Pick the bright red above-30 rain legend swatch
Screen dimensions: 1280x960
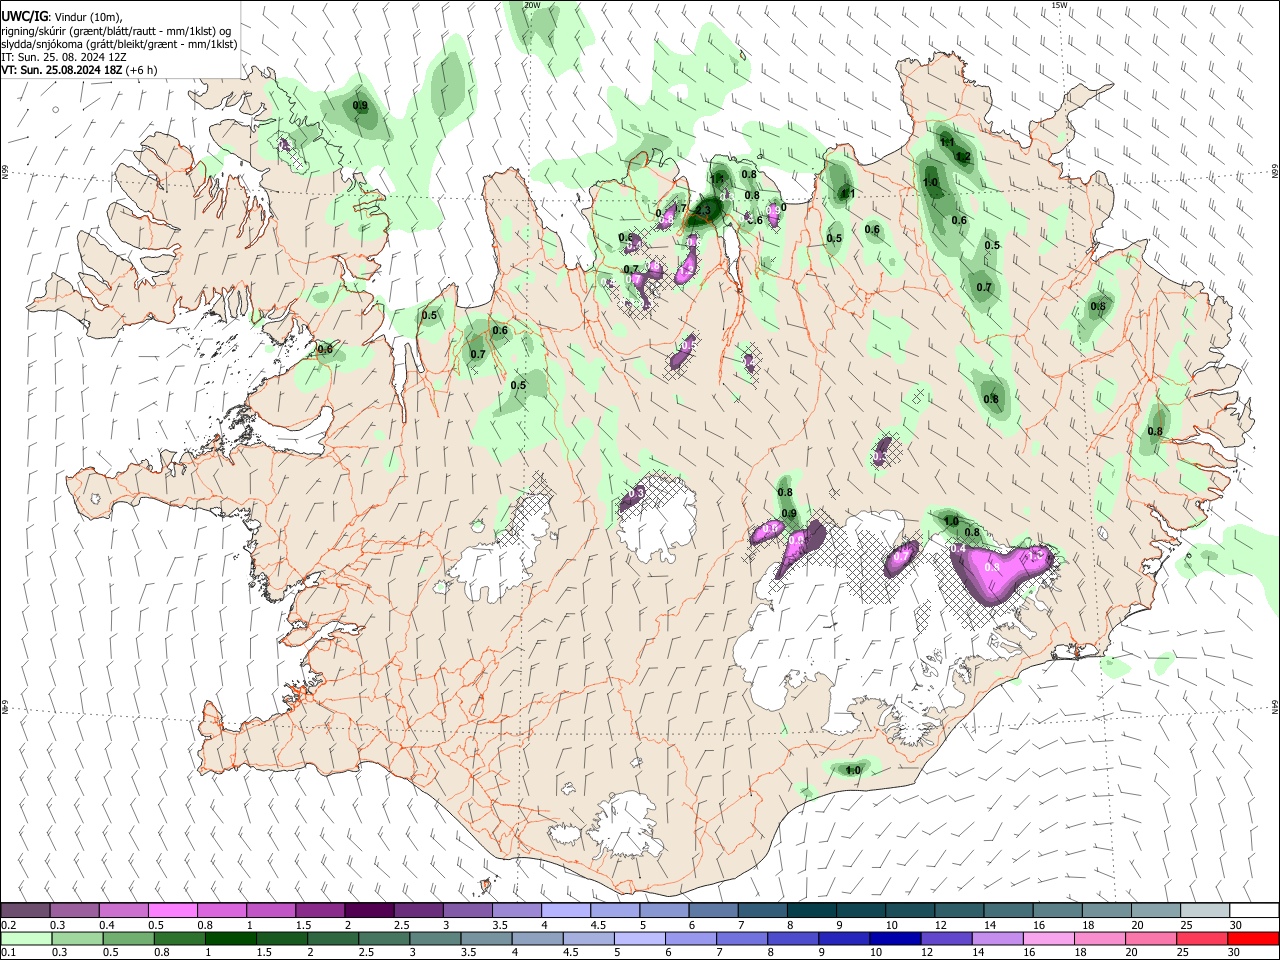1252,938
